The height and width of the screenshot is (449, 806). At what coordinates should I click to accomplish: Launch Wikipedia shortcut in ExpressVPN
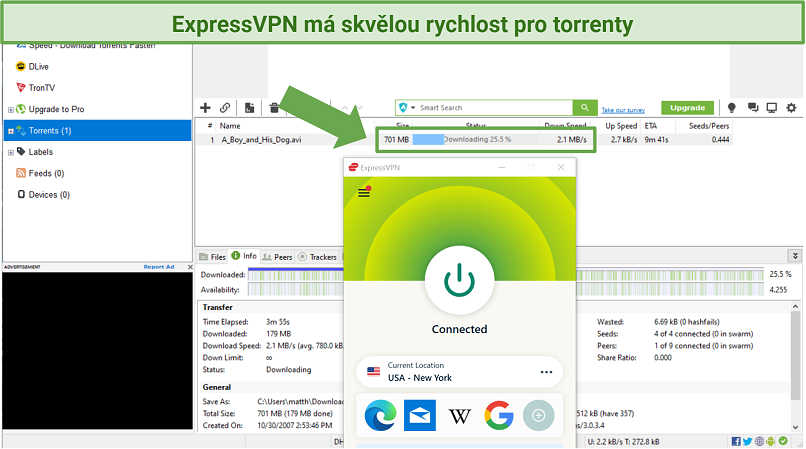coord(460,416)
